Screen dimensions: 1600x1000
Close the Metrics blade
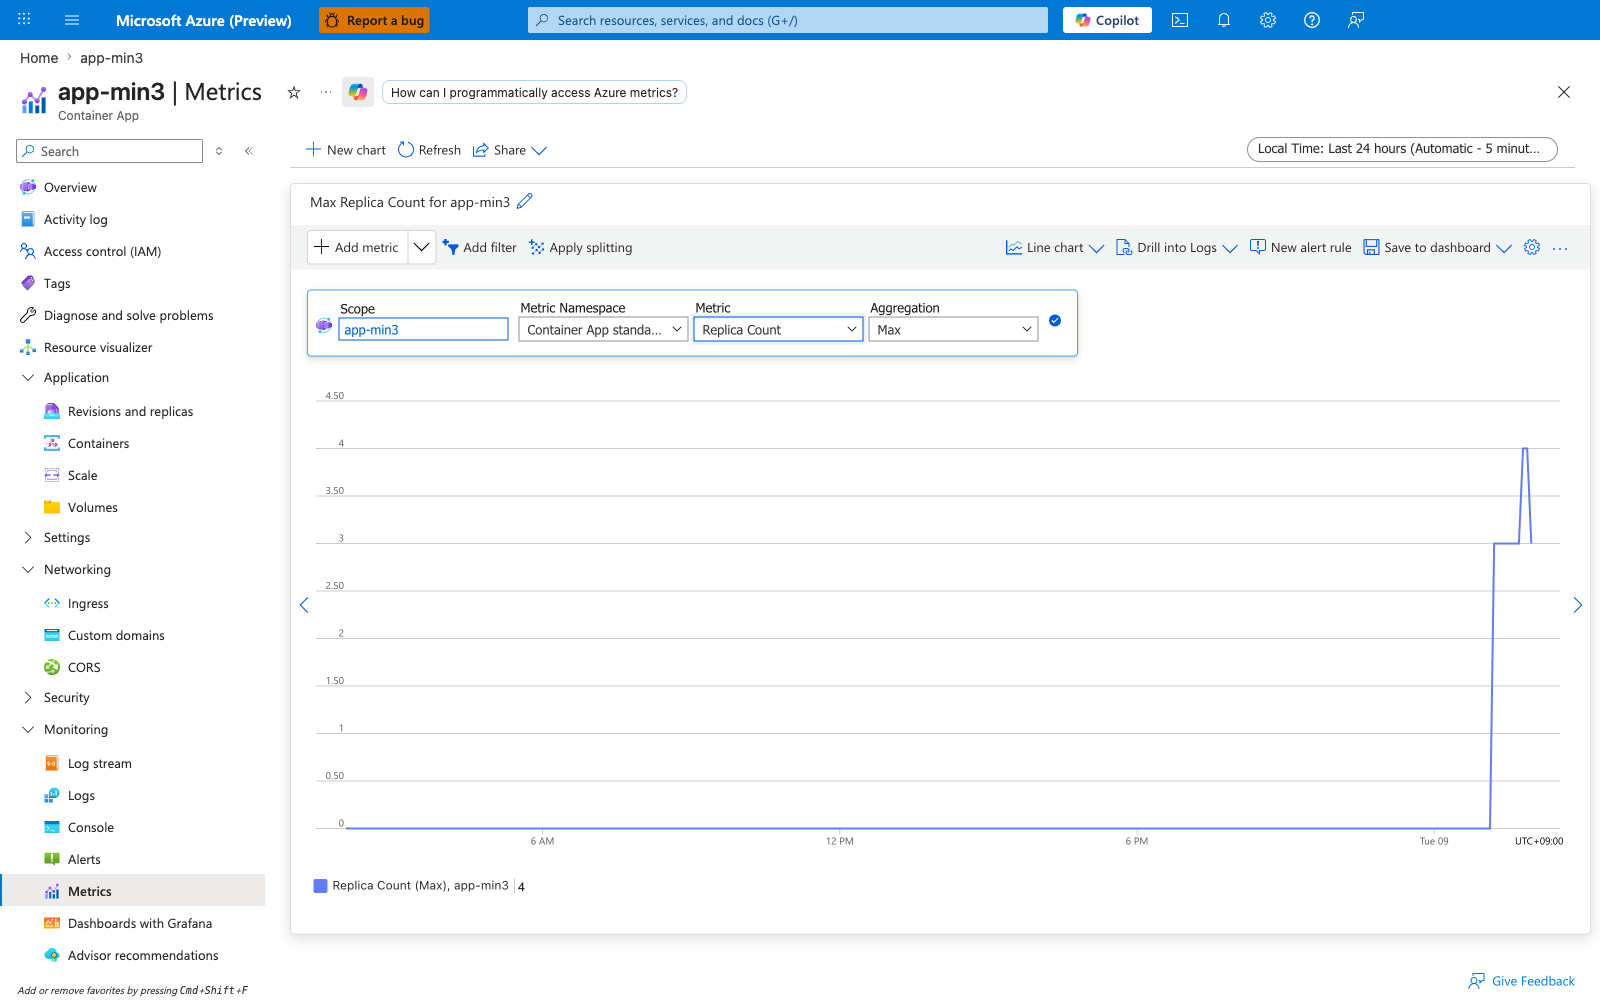[1564, 92]
